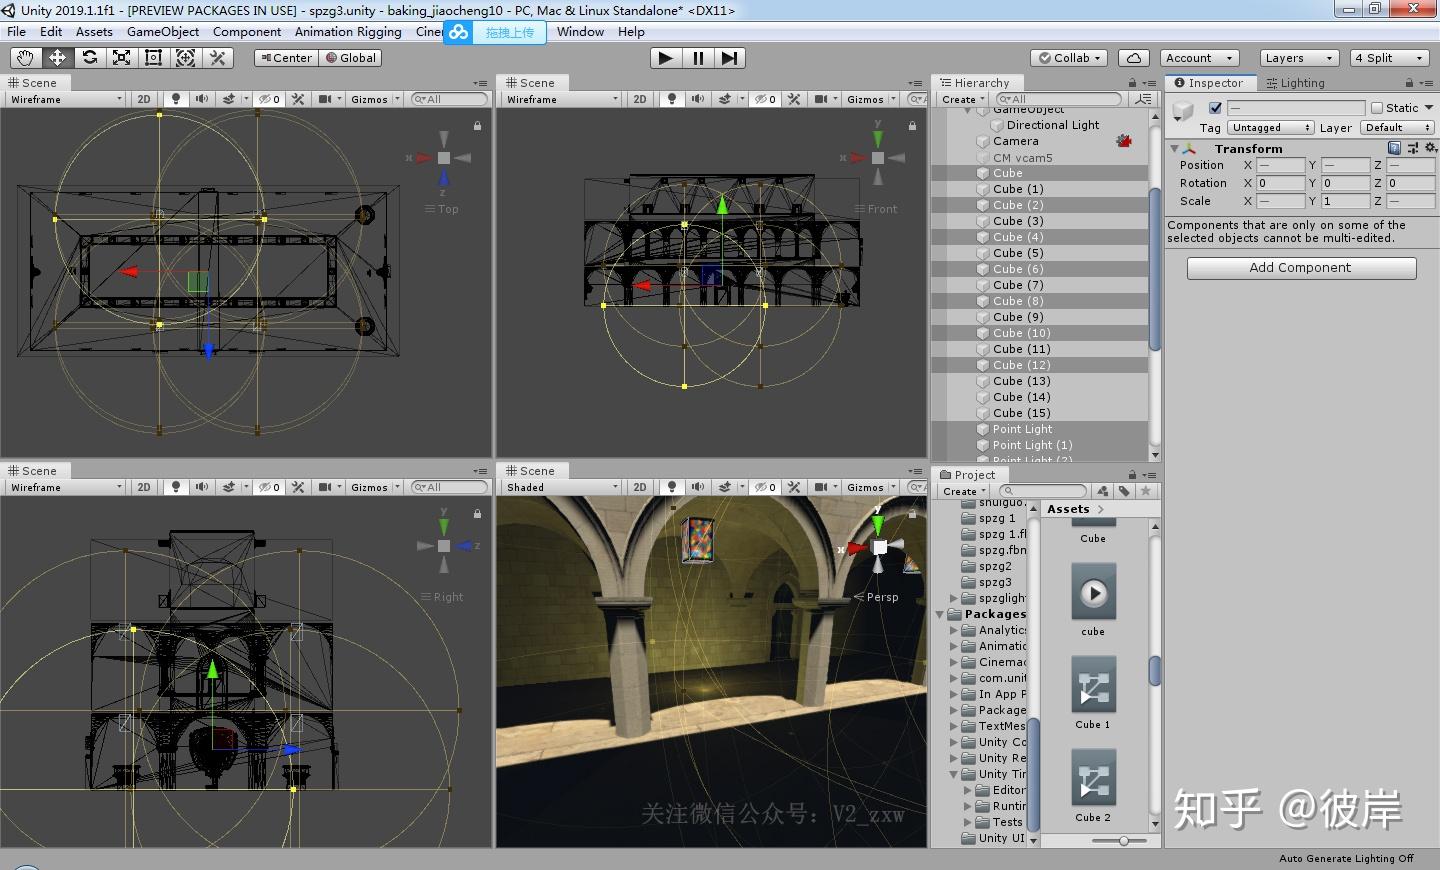Expand the Packages folder in Project
Viewport: 1440px width, 870px height.
940,614
